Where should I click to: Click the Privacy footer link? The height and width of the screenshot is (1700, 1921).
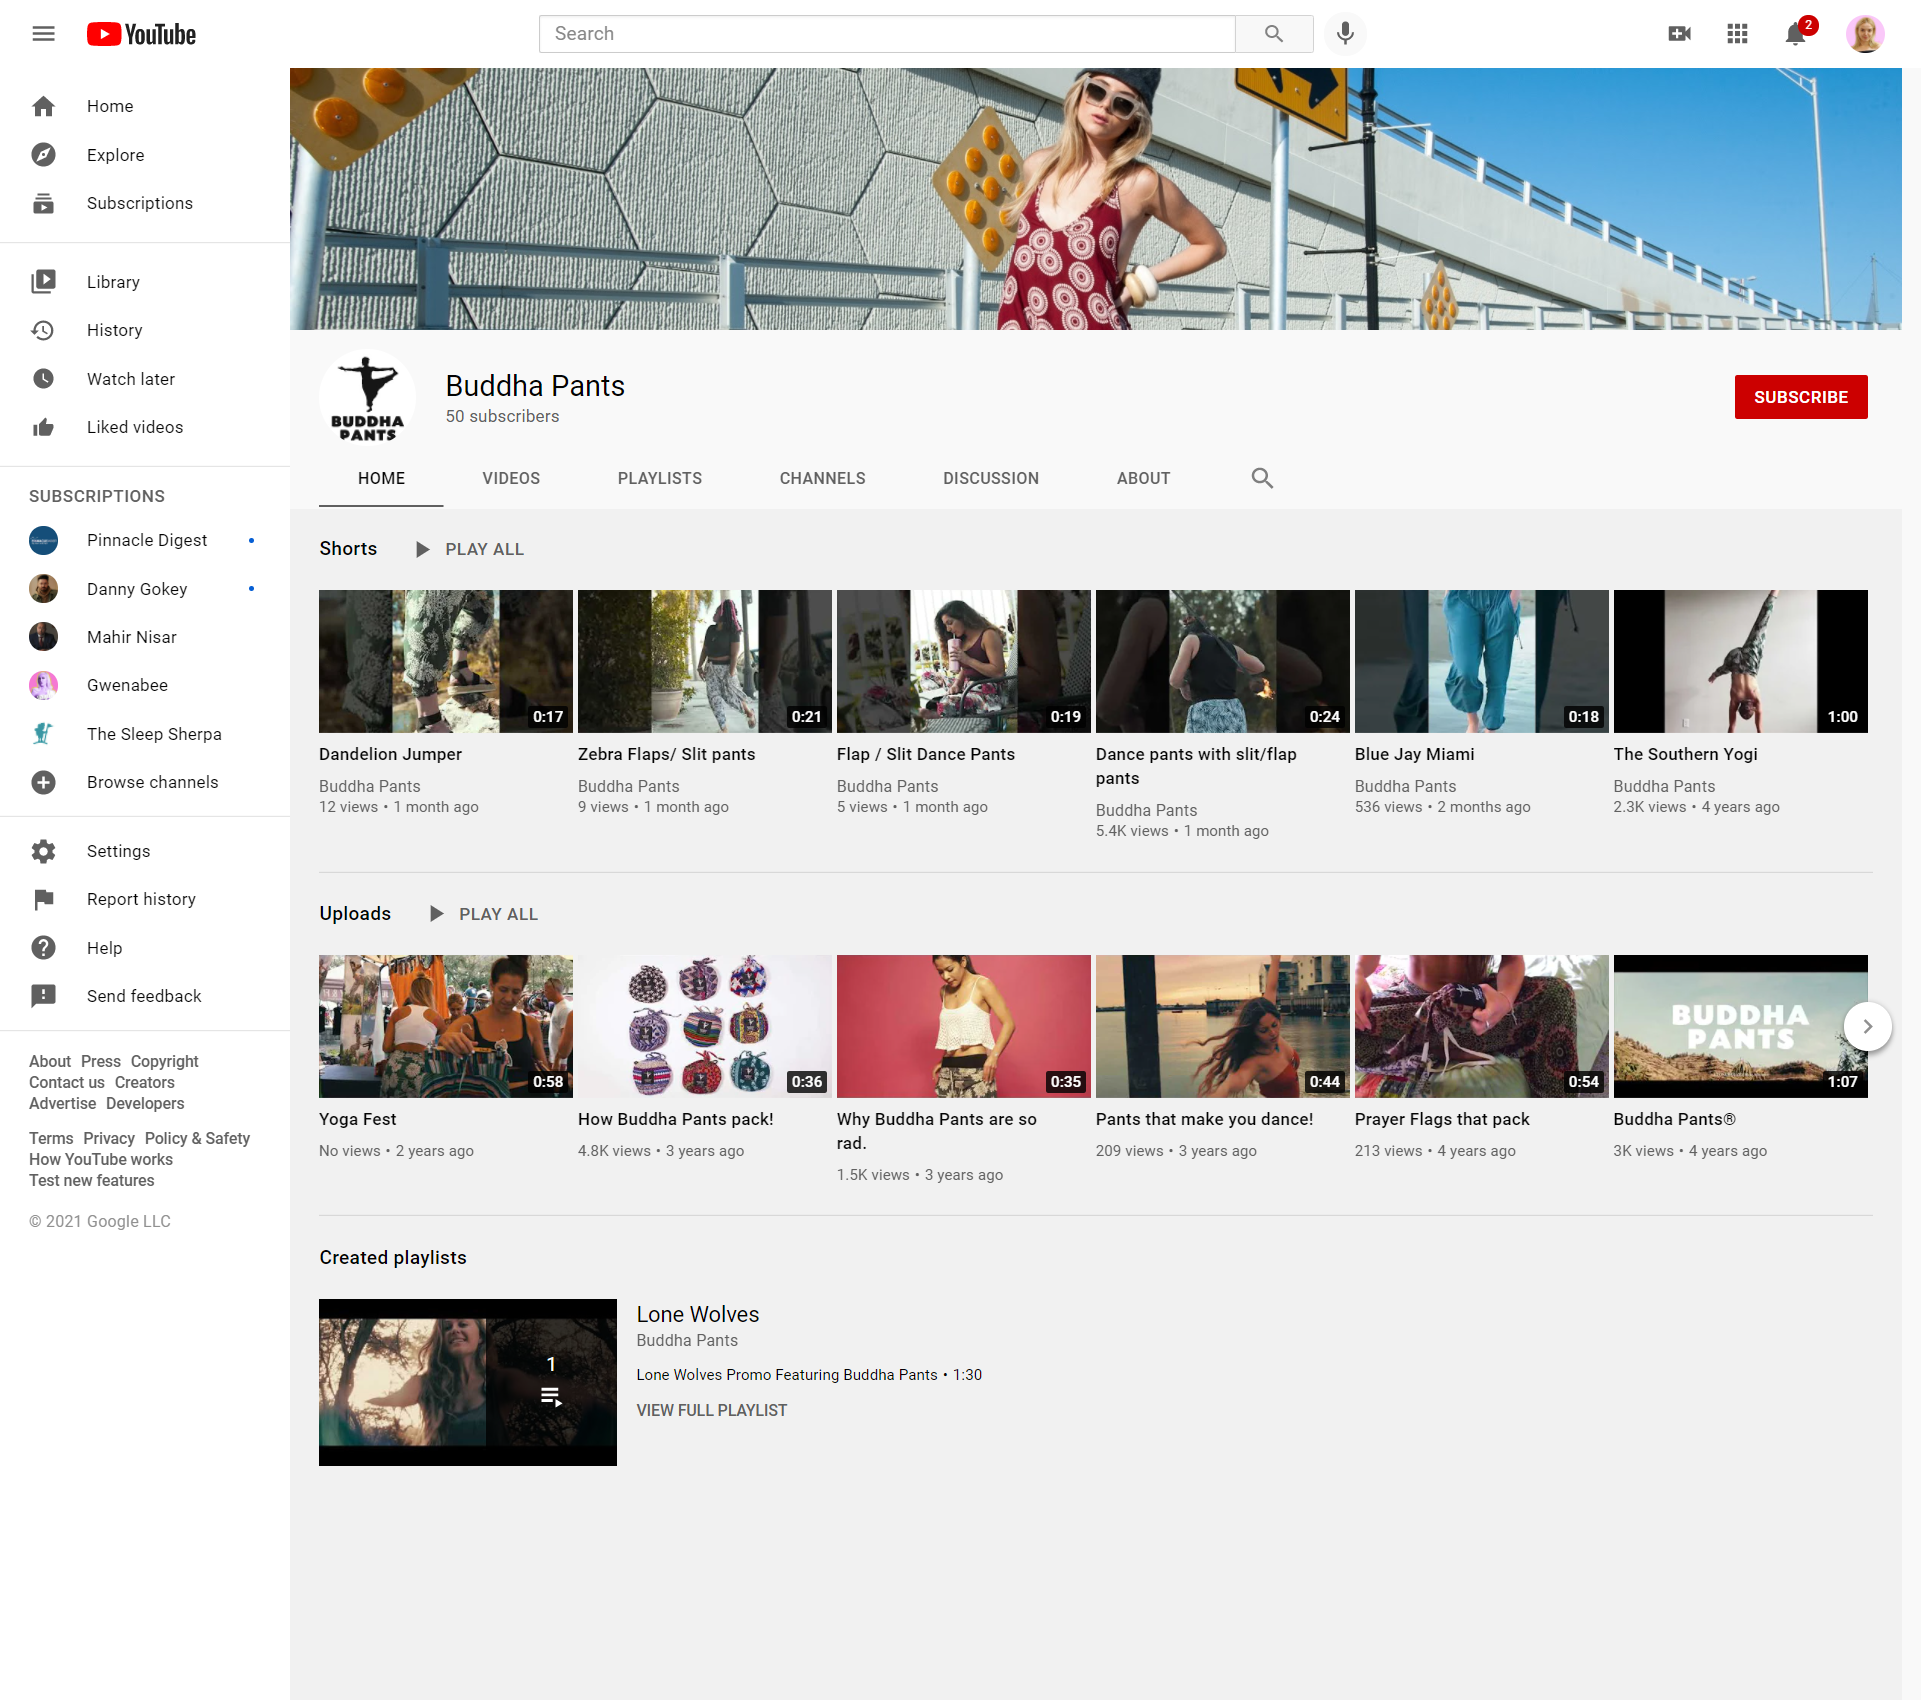tap(109, 1138)
